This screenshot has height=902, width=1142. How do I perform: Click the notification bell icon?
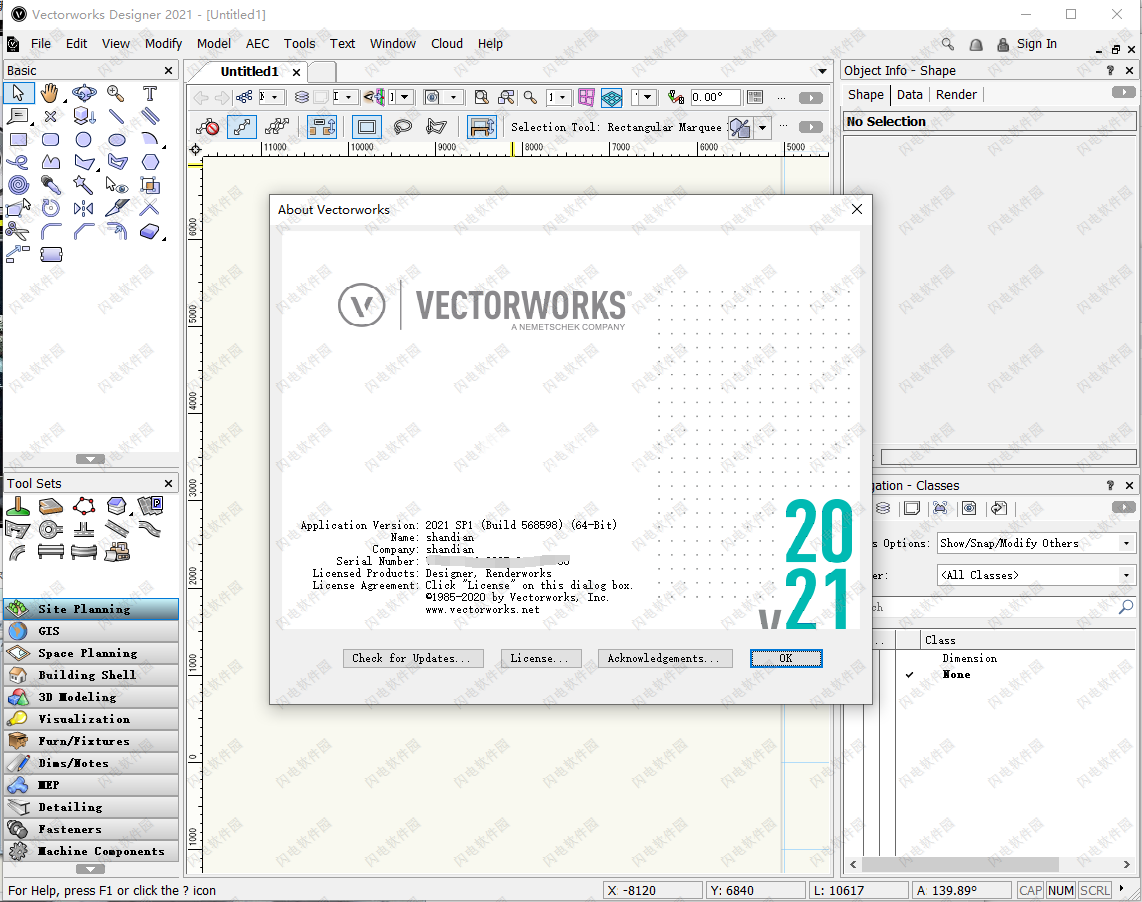976,44
